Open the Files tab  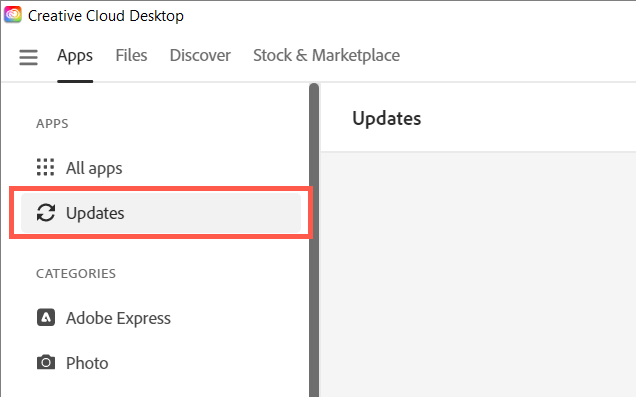tap(131, 55)
